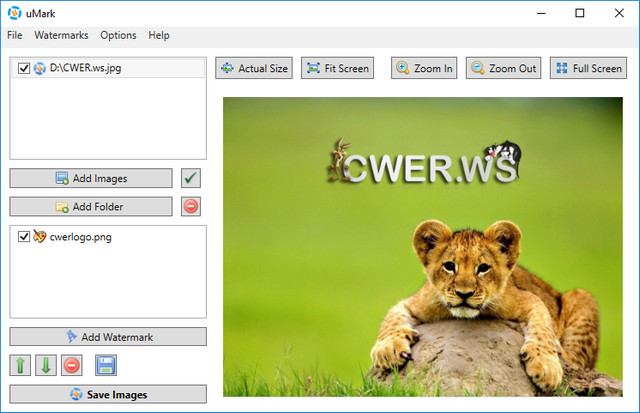Fit the preview to screen

pos(337,69)
